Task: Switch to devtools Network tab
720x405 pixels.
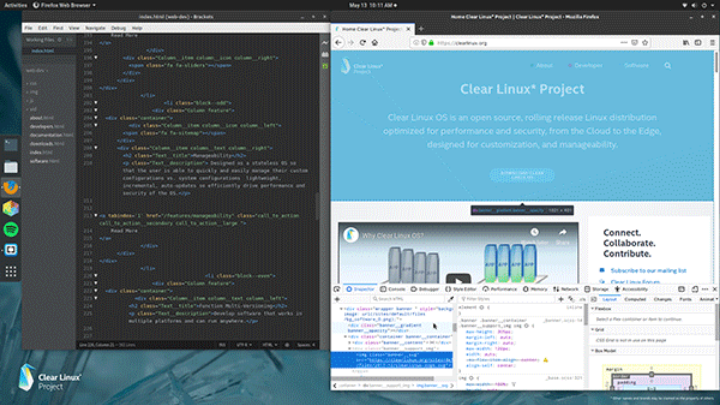Action: pyautogui.click(x=566, y=289)
